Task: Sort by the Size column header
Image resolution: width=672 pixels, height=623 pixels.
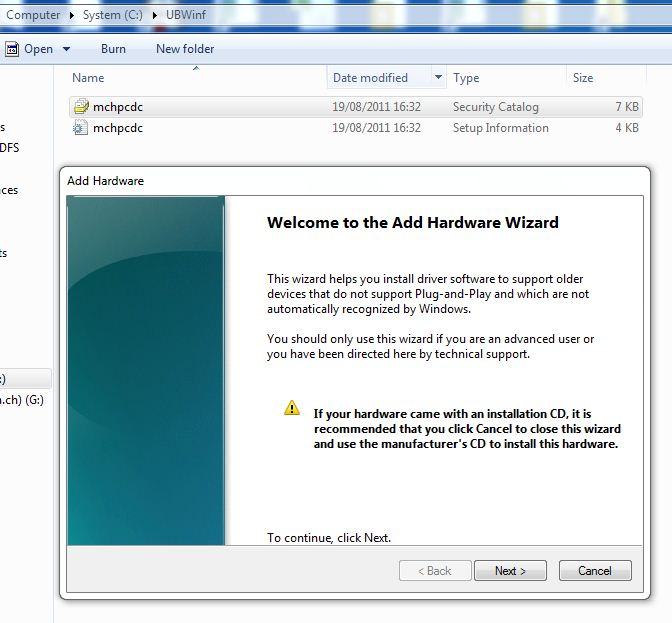Action: (583, 78)
